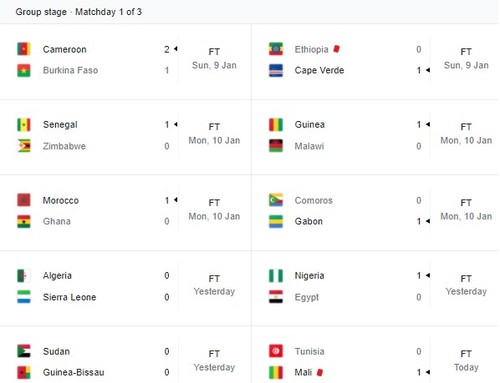
Task: Click the Egypt flag icon
Action: pyautogui.click(x=276, y=297)
